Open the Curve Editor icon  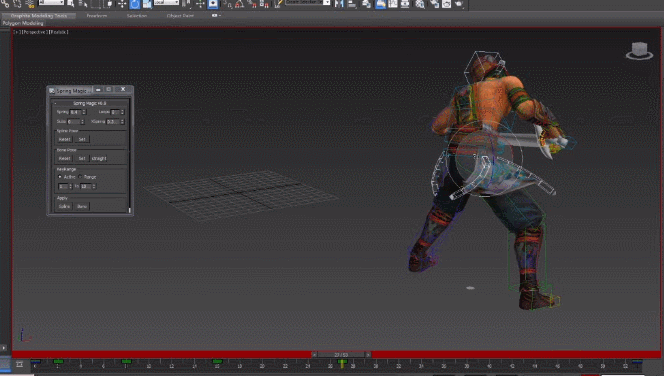pos(393,4)
